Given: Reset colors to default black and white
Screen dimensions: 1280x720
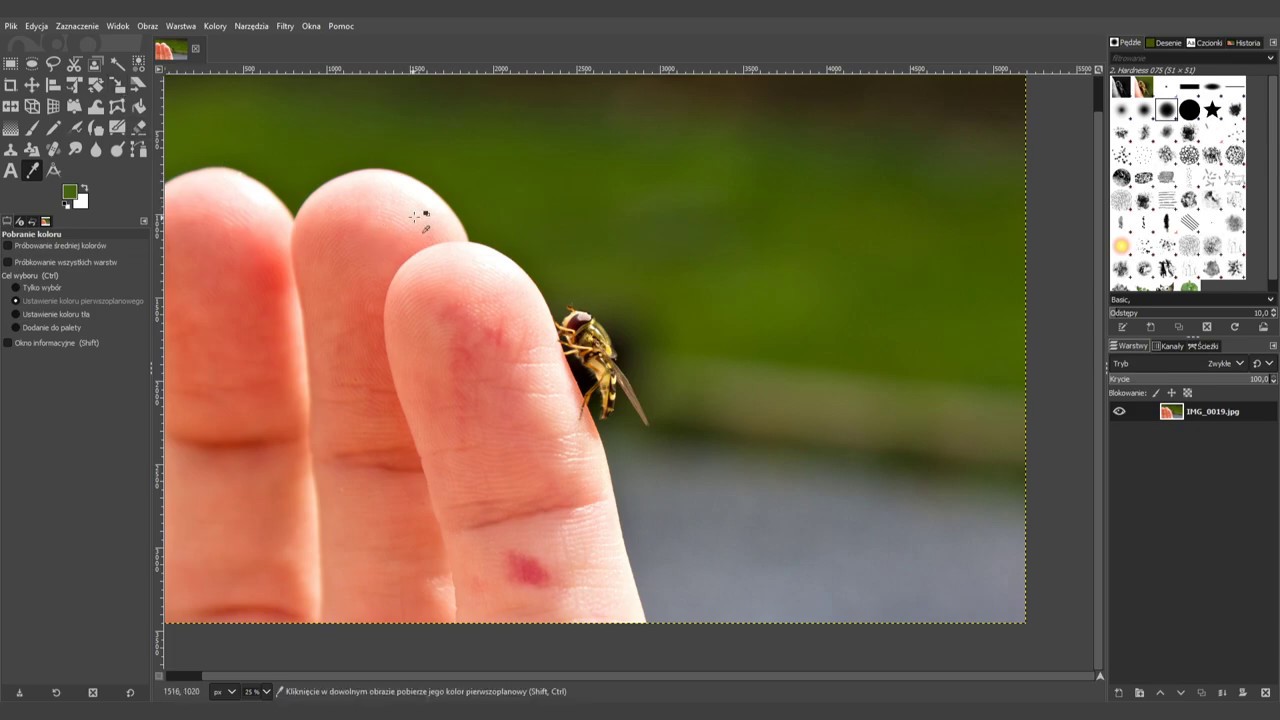Looking at the screenshot, I should (66, 204).
